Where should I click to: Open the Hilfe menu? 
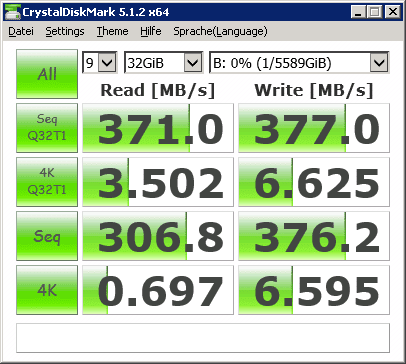[151, 31]
